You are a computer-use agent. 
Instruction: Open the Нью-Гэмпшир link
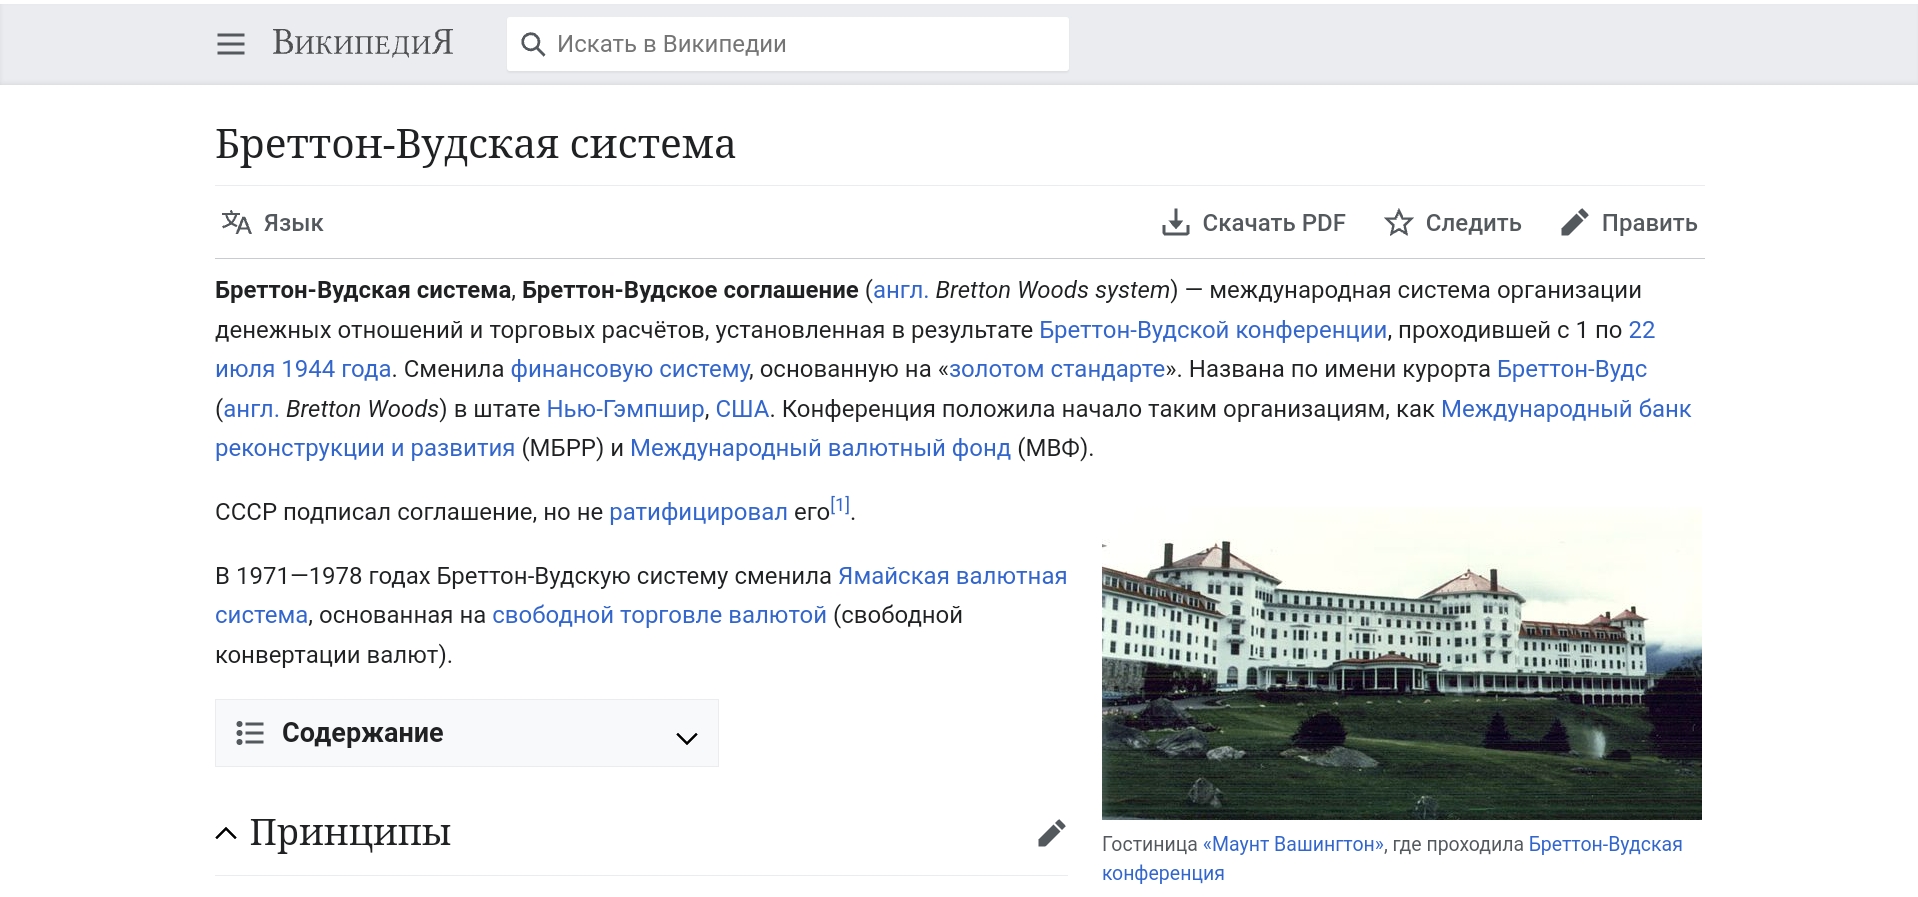(x=625, y=409)
